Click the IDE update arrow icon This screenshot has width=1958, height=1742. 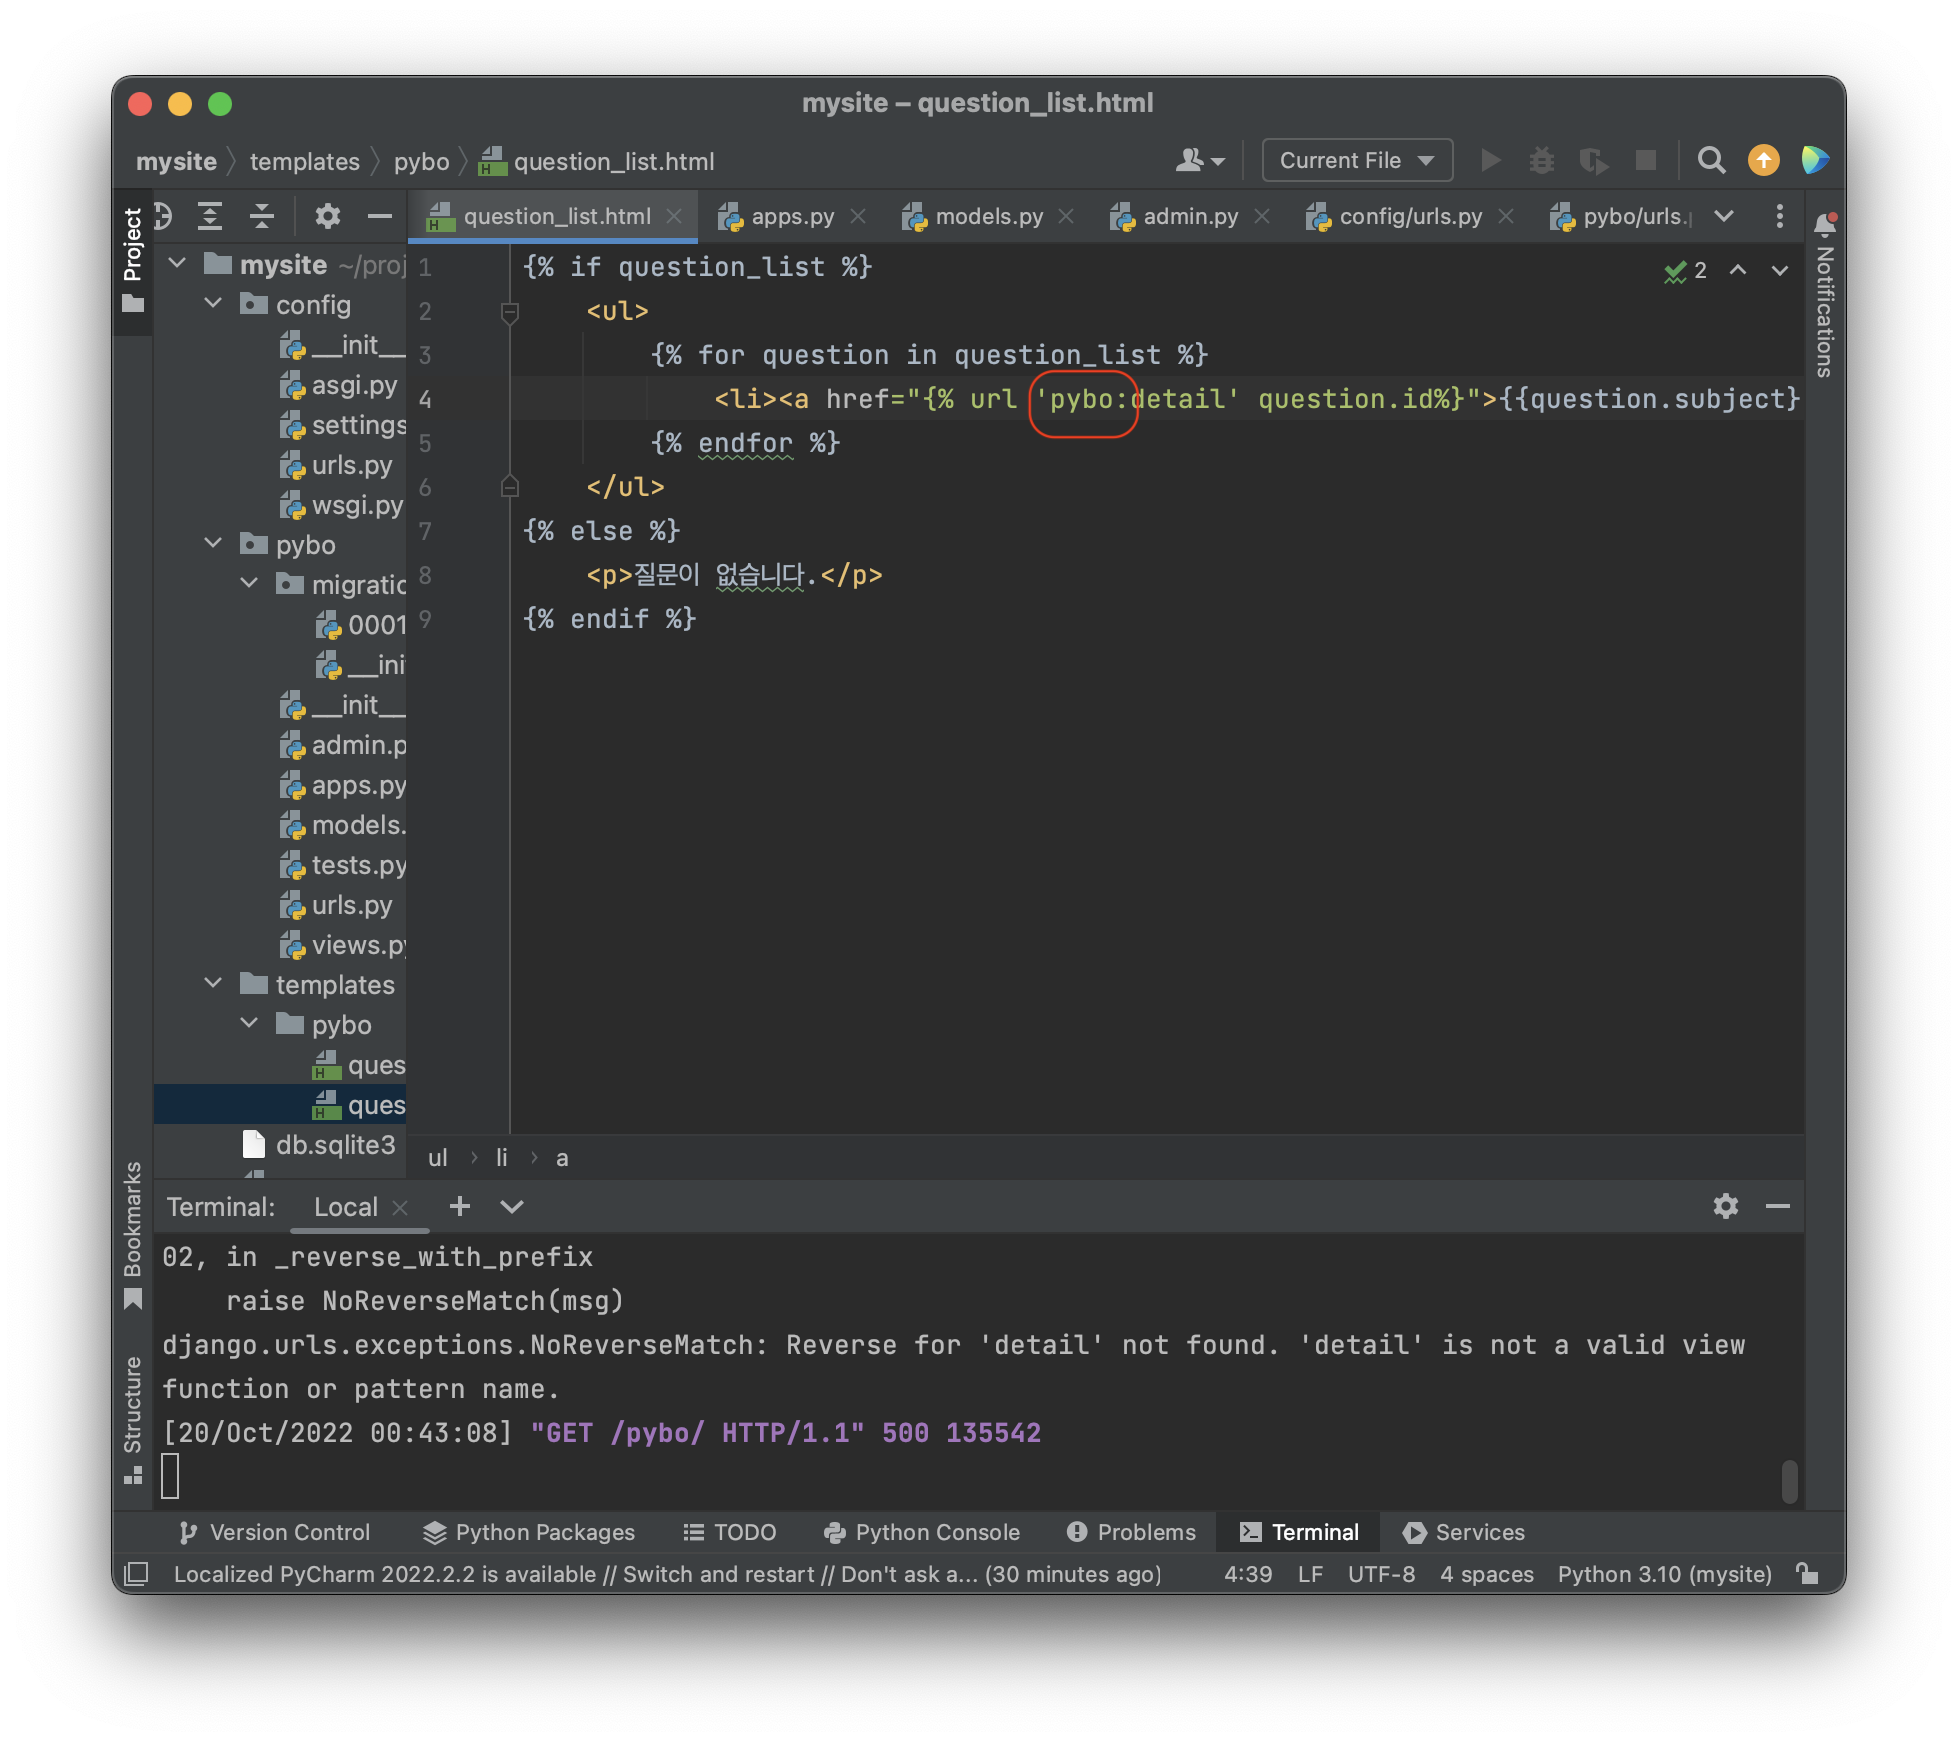(x=1763, y=161)
